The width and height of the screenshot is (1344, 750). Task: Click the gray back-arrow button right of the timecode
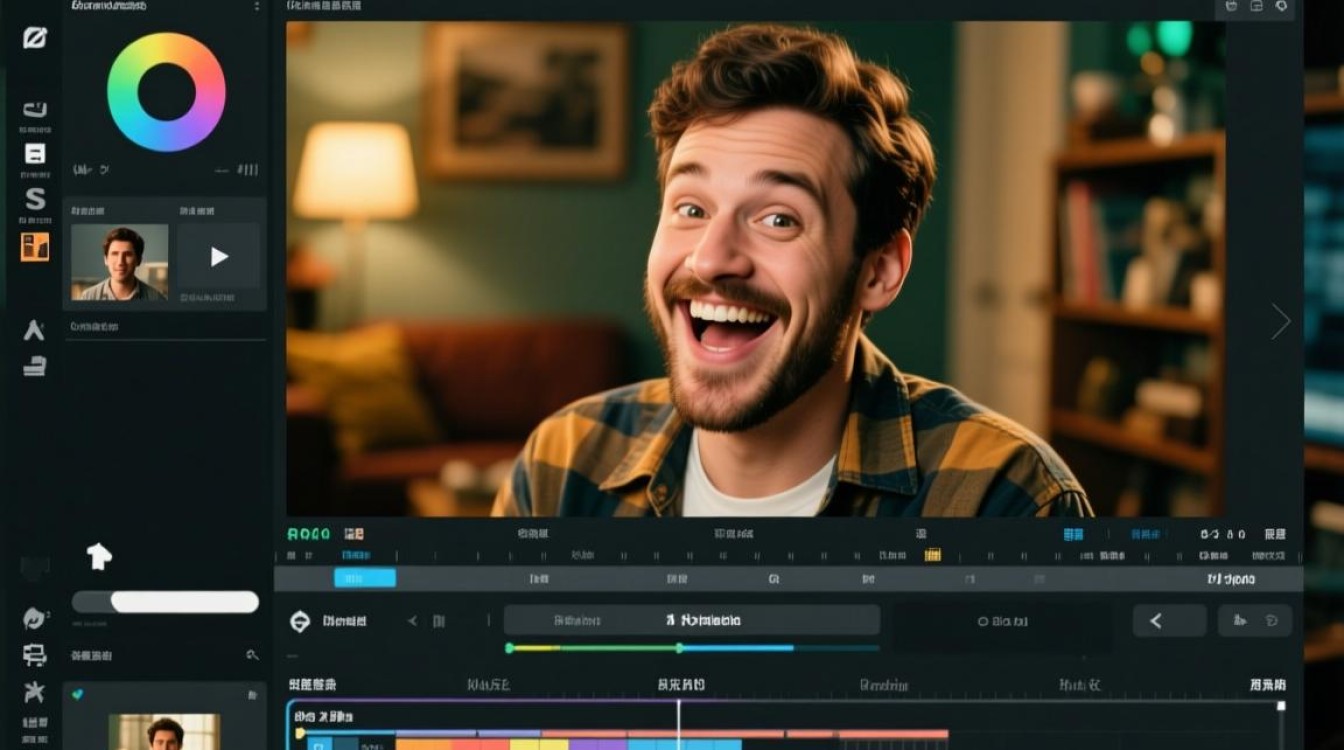tap(1170, 621)
